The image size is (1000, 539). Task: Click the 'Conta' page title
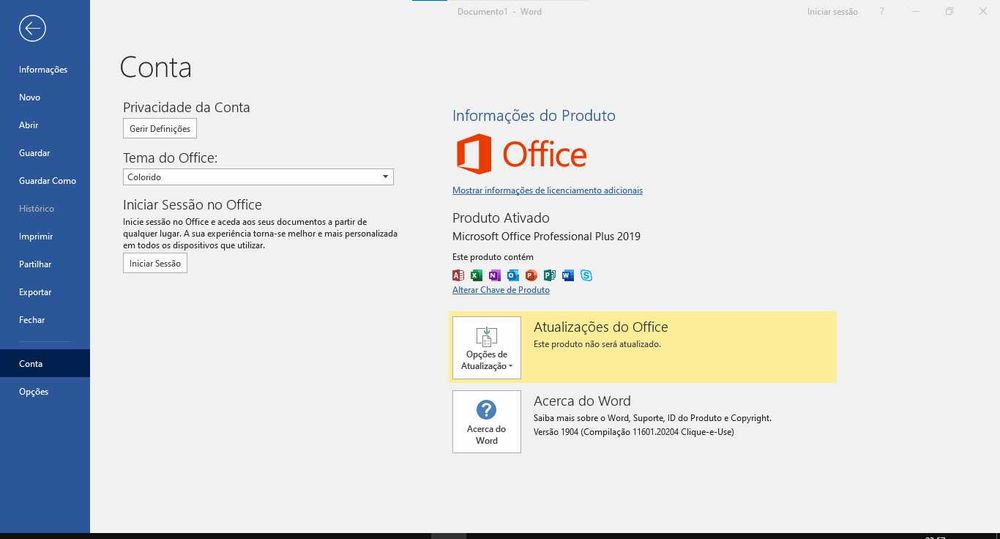click(x=156, y=67)
